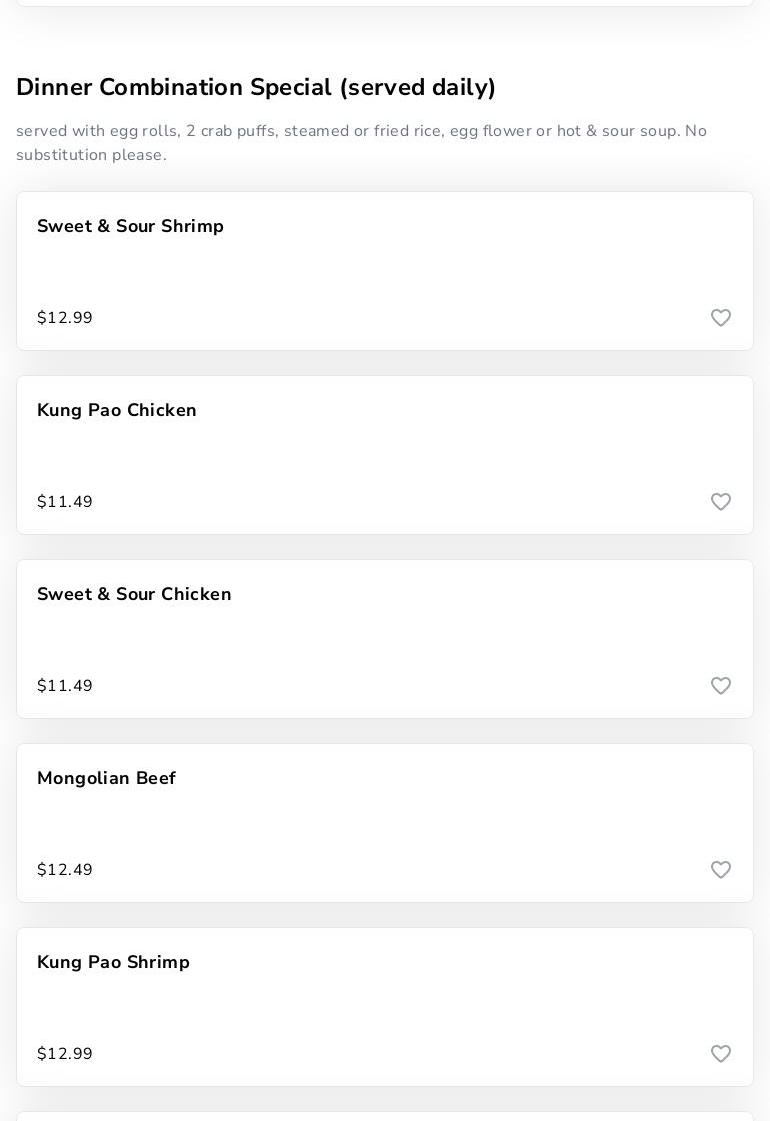Choose the Kung Pao Shrimp title

pyautogui.click(x=113, y=963)
